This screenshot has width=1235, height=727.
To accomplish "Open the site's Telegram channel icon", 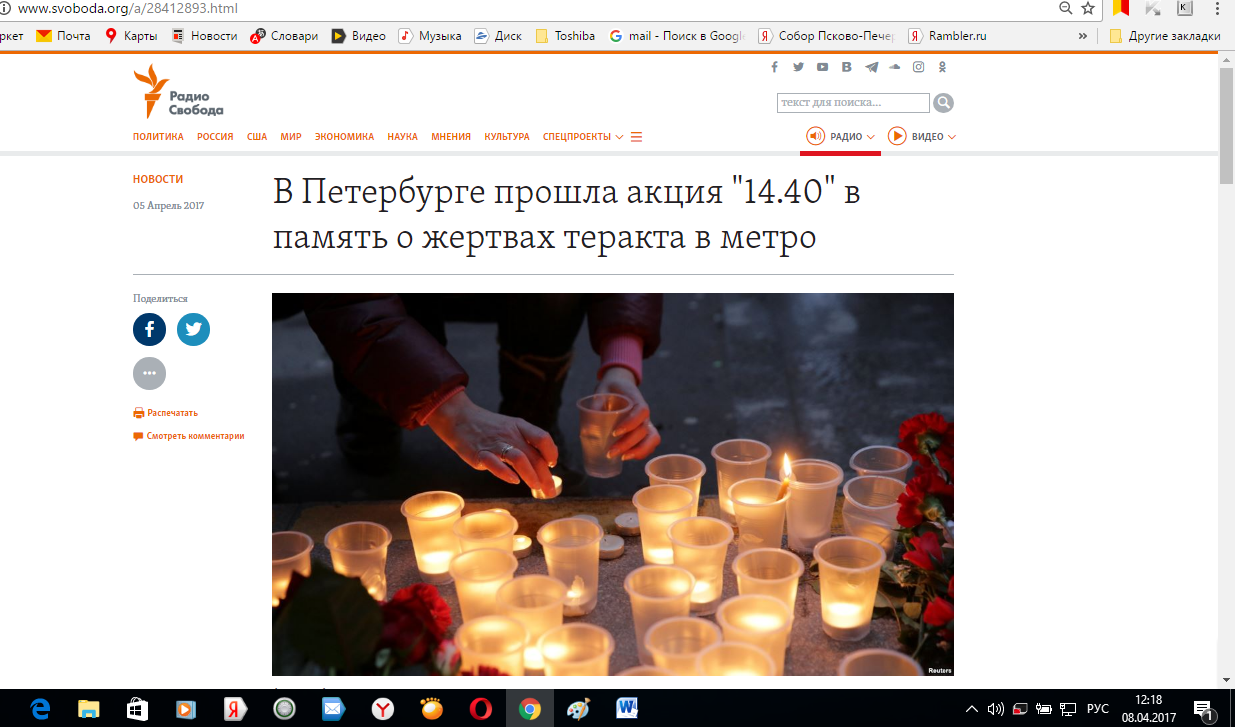I will pos(871,67).
